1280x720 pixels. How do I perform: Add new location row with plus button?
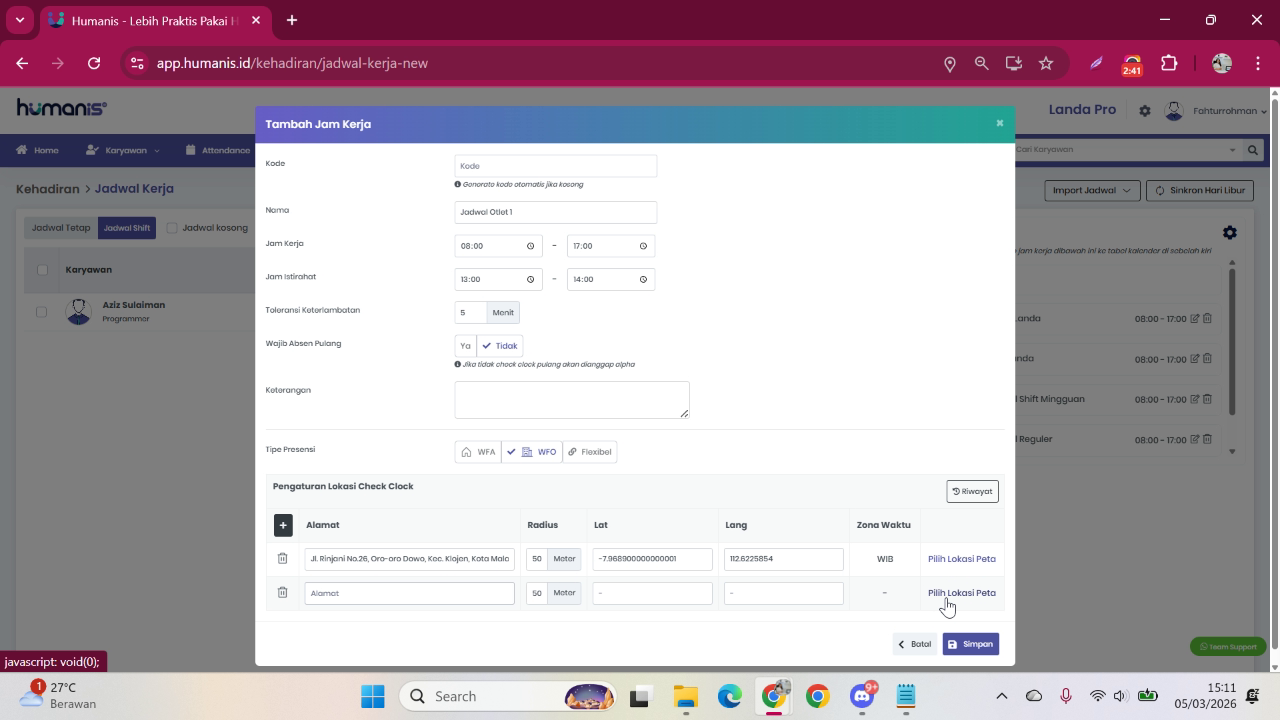click(283, 525)
